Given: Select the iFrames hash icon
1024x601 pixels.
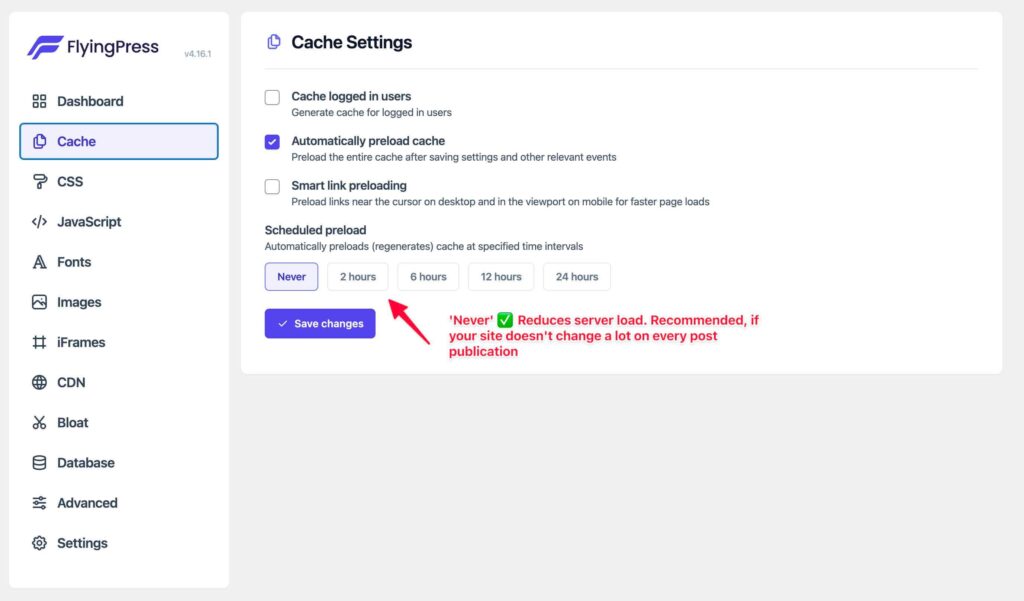Looking at the screenshot, I should 40,342.
